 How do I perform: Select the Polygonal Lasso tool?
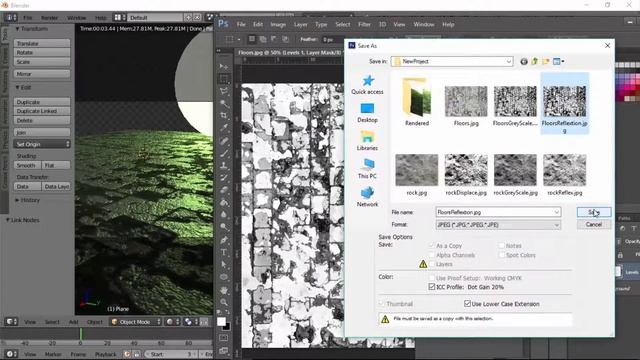pos(224,91)
